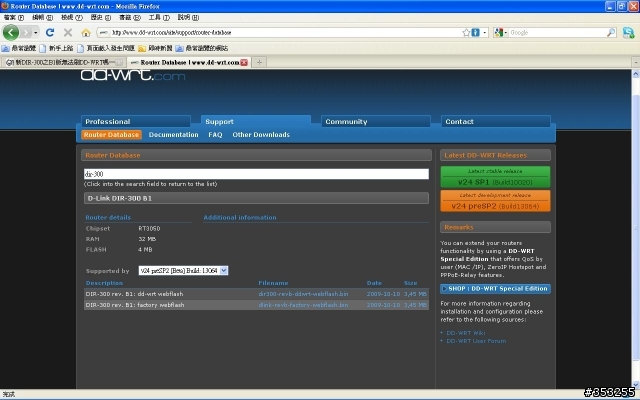Open the first menu bar item (File)

[14, 18]
